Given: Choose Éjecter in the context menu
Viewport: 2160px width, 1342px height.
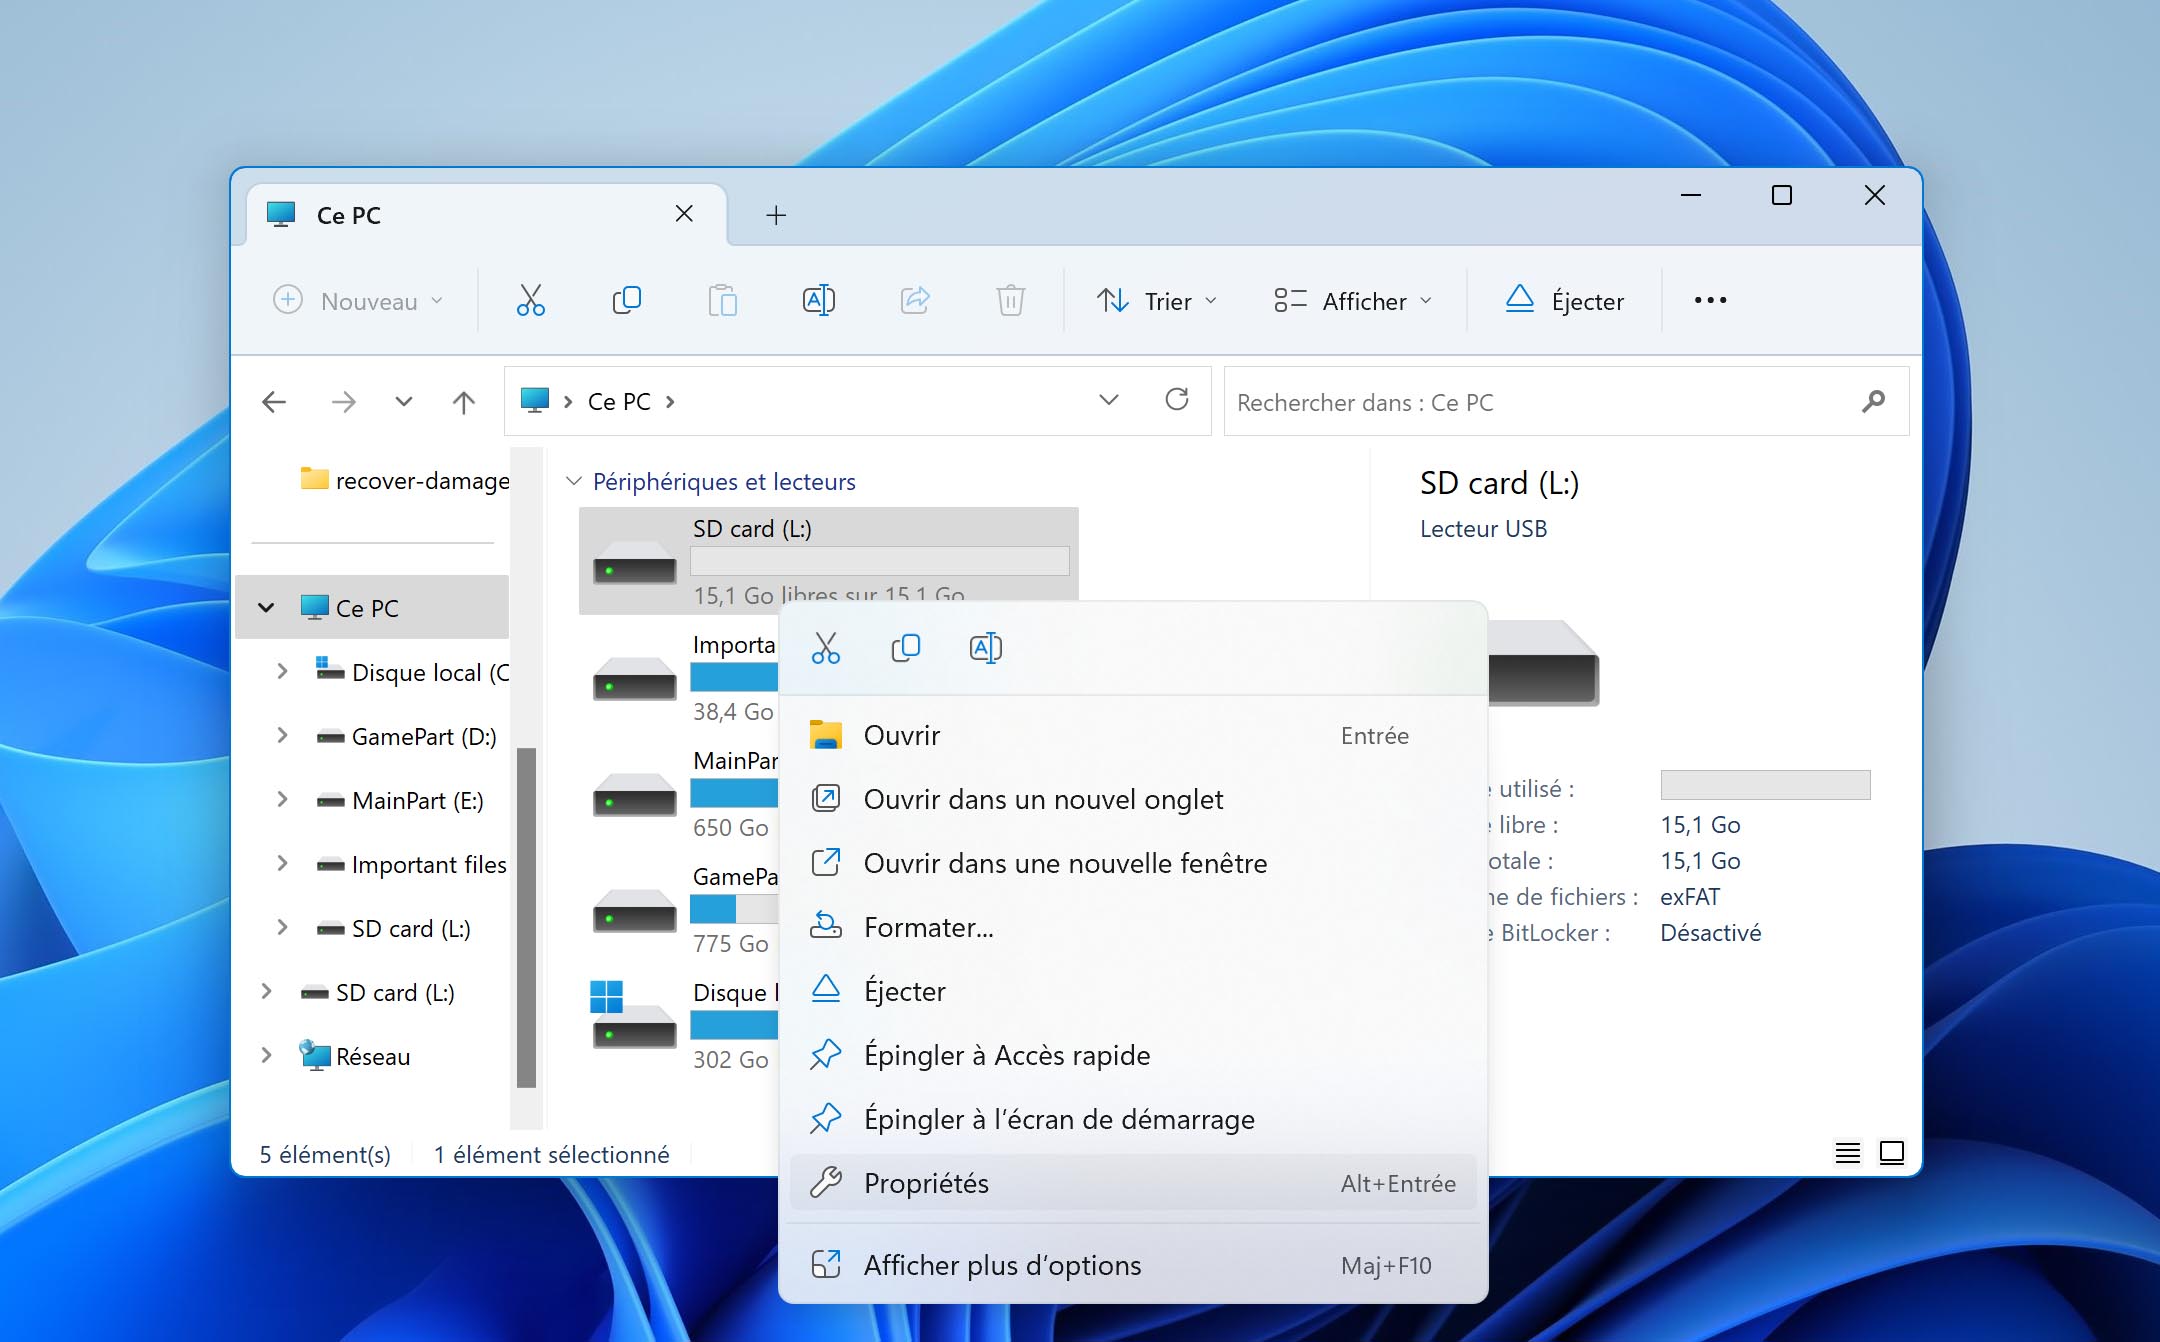Looking at the screenshot, I should click(1133, 991).
